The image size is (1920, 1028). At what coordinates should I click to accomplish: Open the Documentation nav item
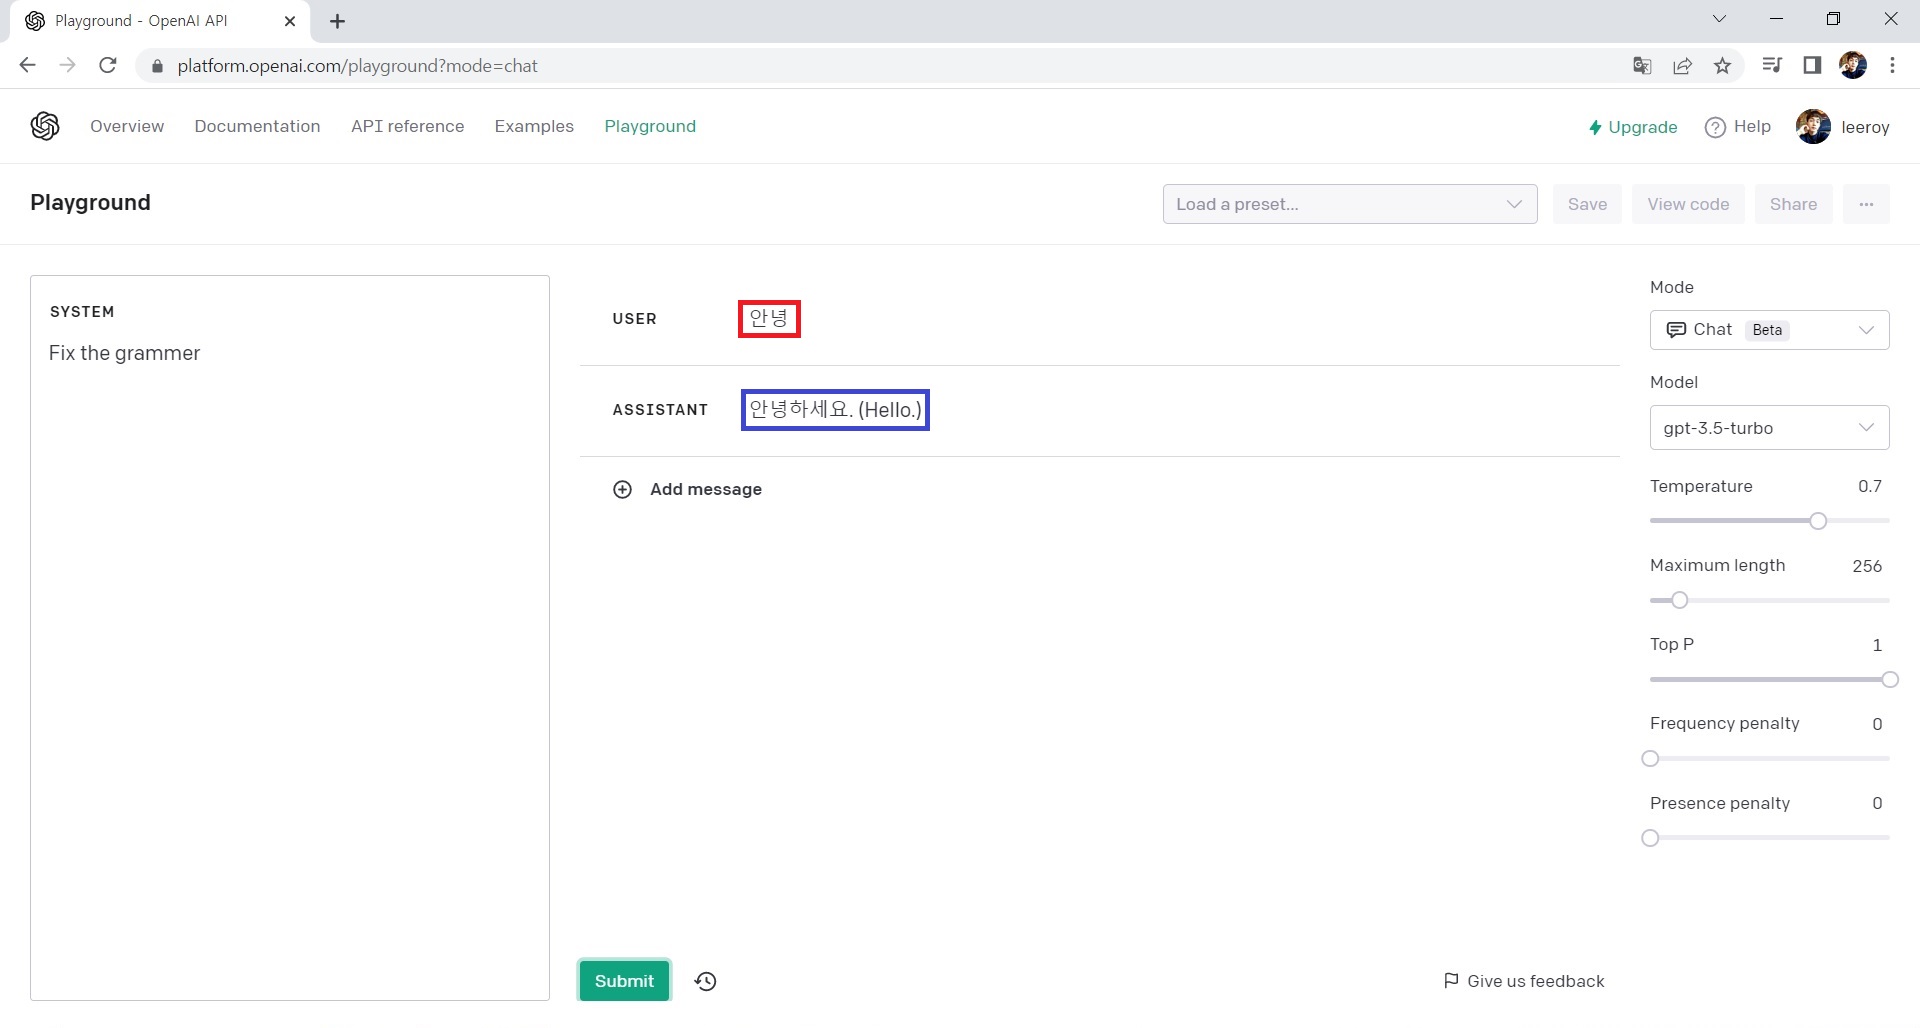coord(257,126)
